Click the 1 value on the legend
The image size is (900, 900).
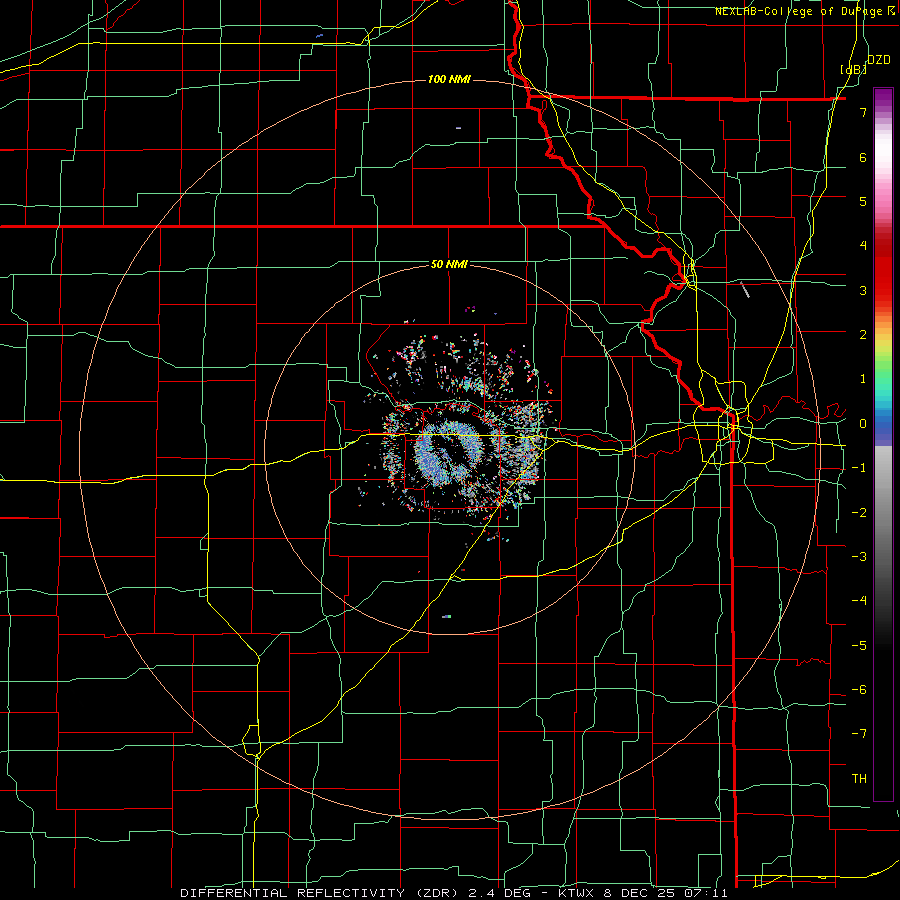click(x=863, y=379)
